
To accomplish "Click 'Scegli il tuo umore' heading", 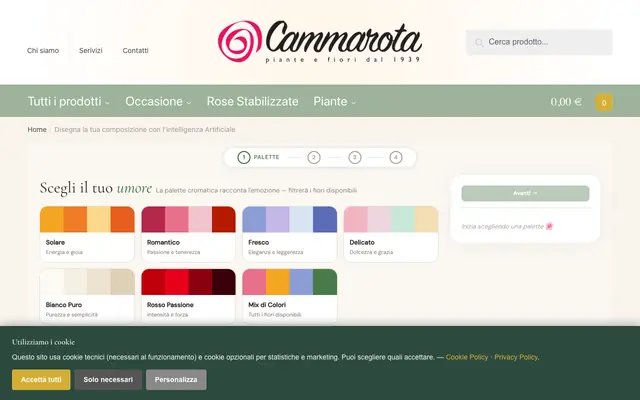I will point(96,188).
